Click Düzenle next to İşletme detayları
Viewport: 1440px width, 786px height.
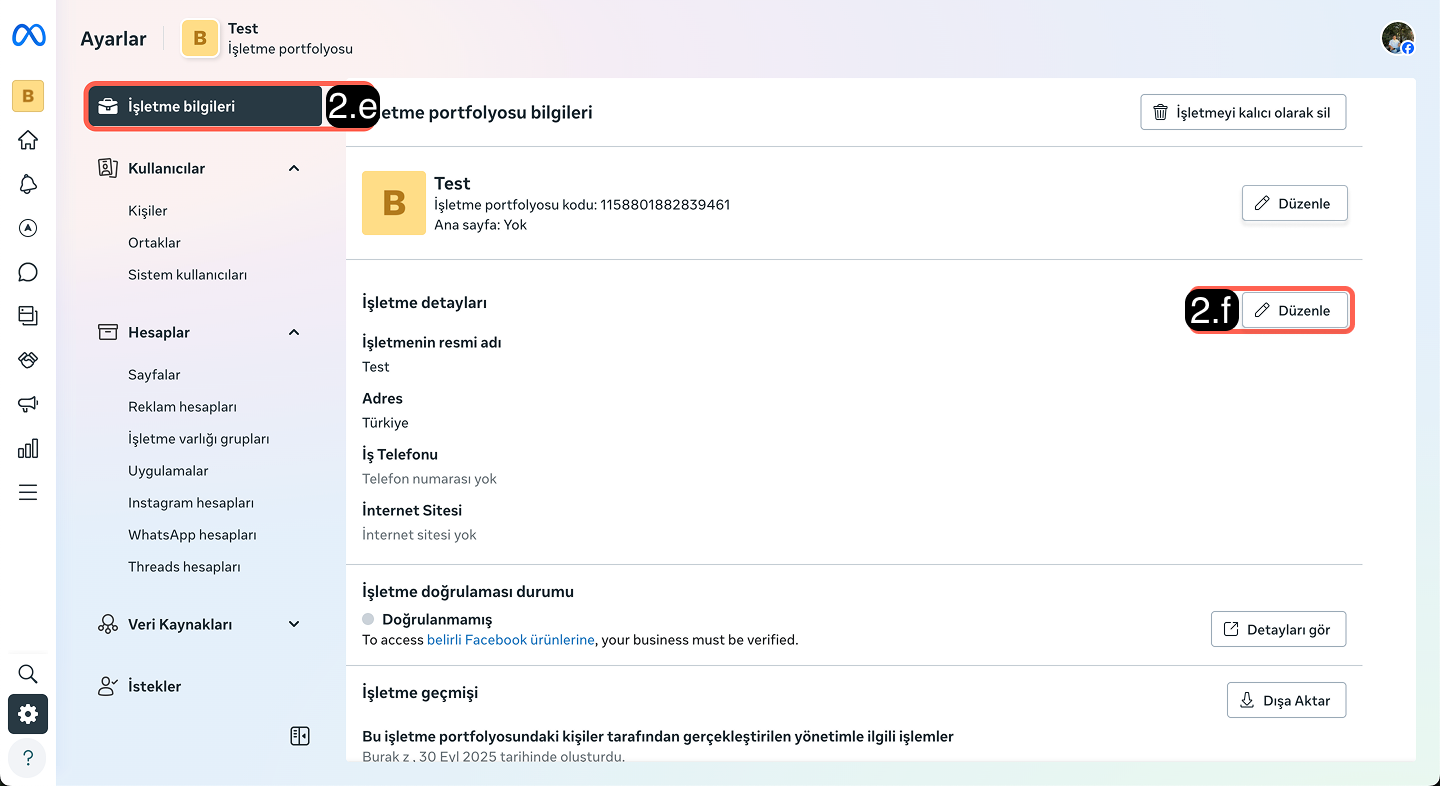(1294, 311)
